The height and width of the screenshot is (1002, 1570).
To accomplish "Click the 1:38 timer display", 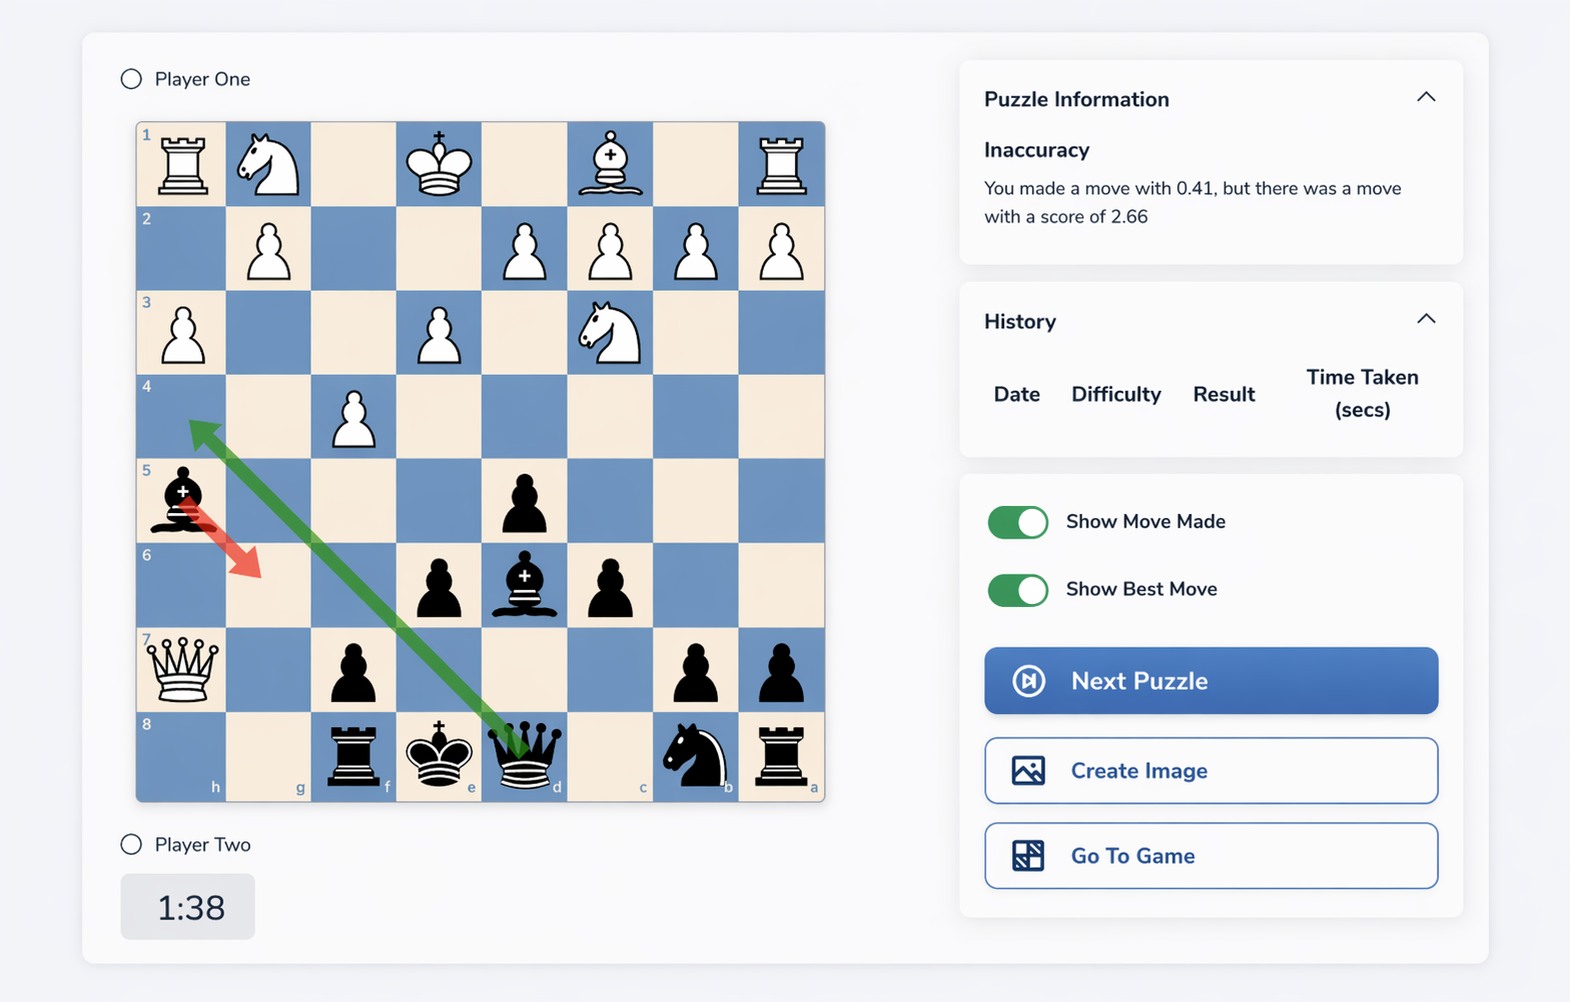I will click(x=188, y=907).
